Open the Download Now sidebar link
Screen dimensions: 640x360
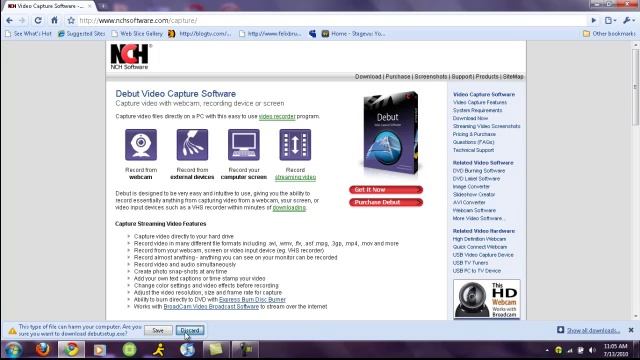470,118
